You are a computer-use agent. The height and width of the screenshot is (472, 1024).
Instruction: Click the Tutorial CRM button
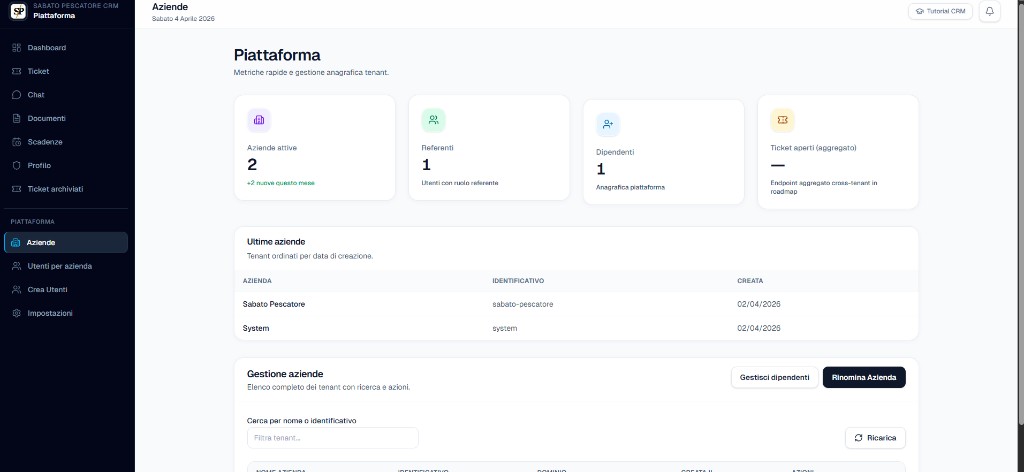tap(940, 12)
